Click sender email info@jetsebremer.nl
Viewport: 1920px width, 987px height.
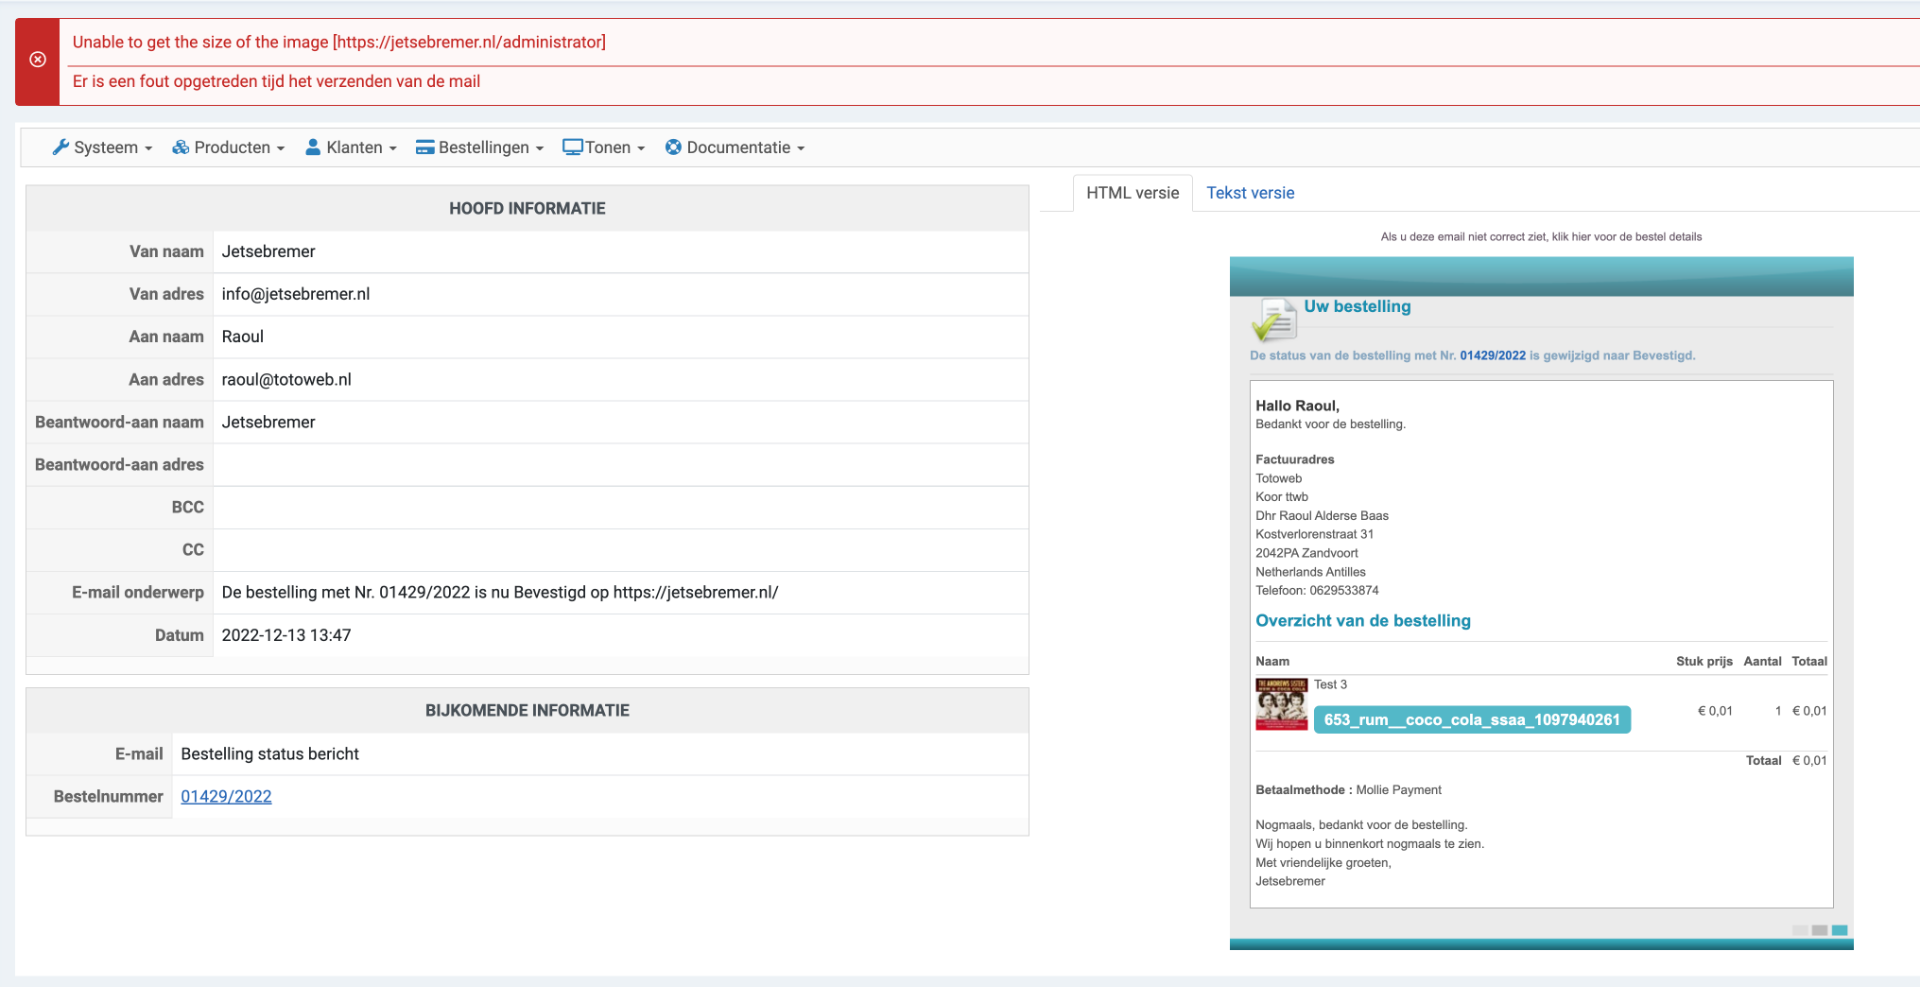tap(296, 294)
